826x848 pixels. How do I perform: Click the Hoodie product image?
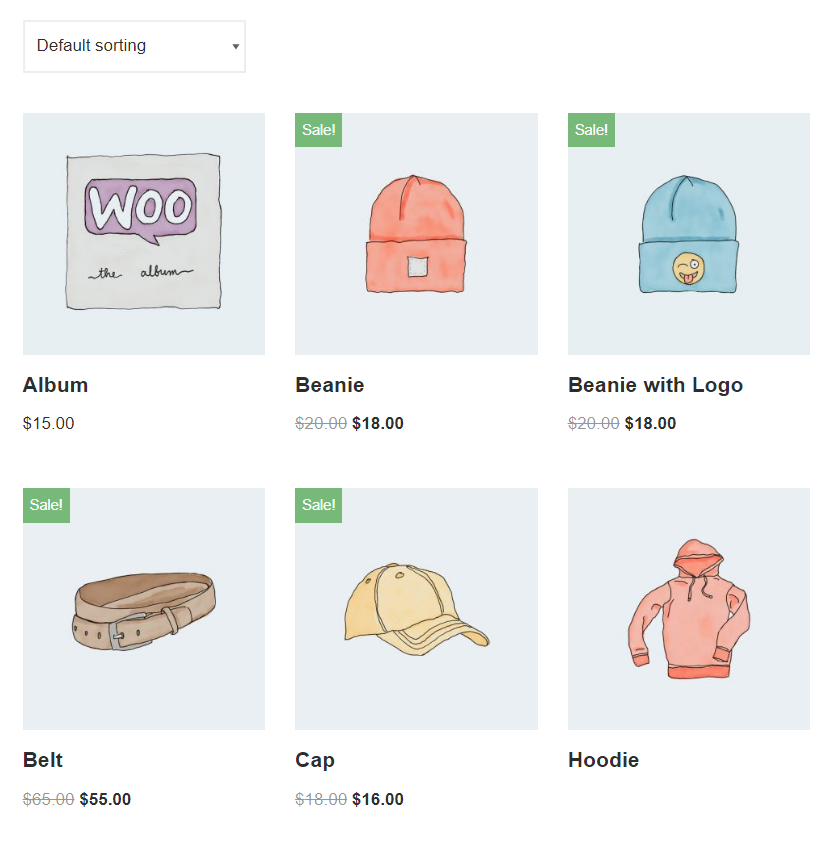click(688, 608)
